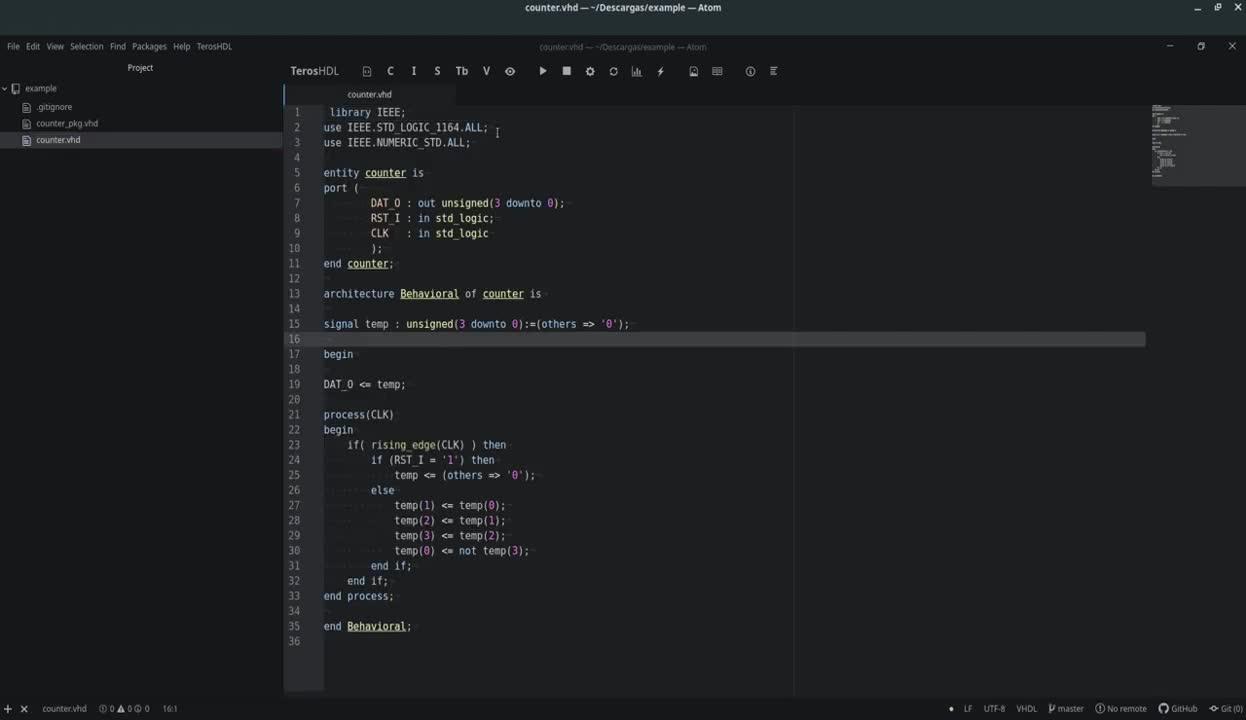Switch to the counter.vhd editor tab

369,94
